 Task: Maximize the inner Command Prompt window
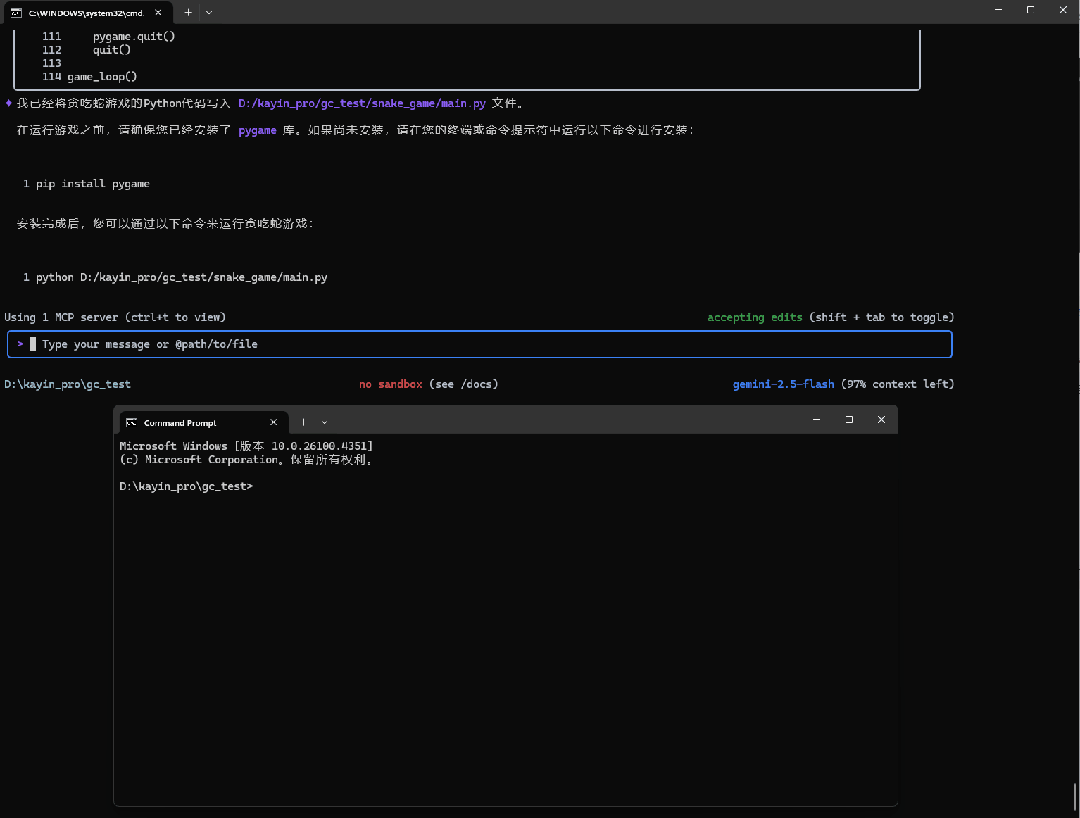[849, 419]
